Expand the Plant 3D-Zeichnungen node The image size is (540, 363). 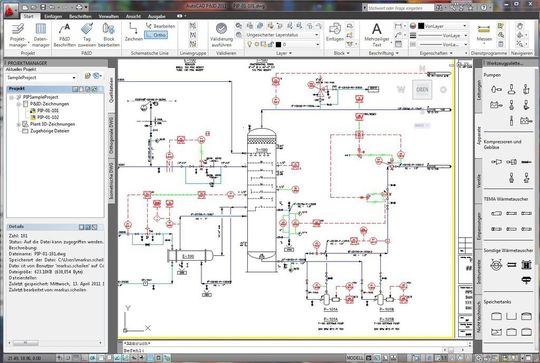(x=18, y=124)
